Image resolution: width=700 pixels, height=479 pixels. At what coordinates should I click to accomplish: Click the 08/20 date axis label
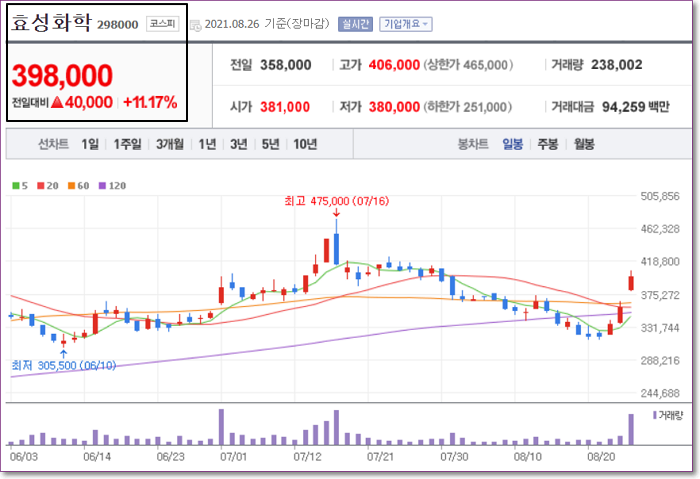(601, 457)
